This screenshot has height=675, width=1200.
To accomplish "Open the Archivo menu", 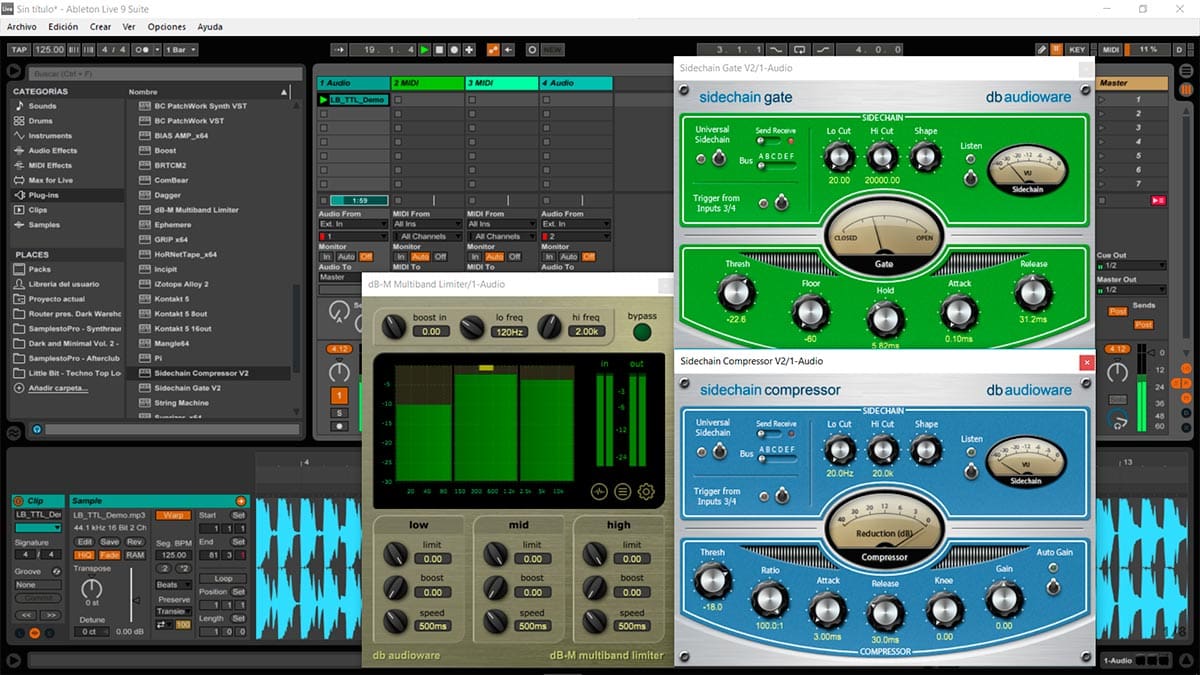I will (x=22, y=27).
